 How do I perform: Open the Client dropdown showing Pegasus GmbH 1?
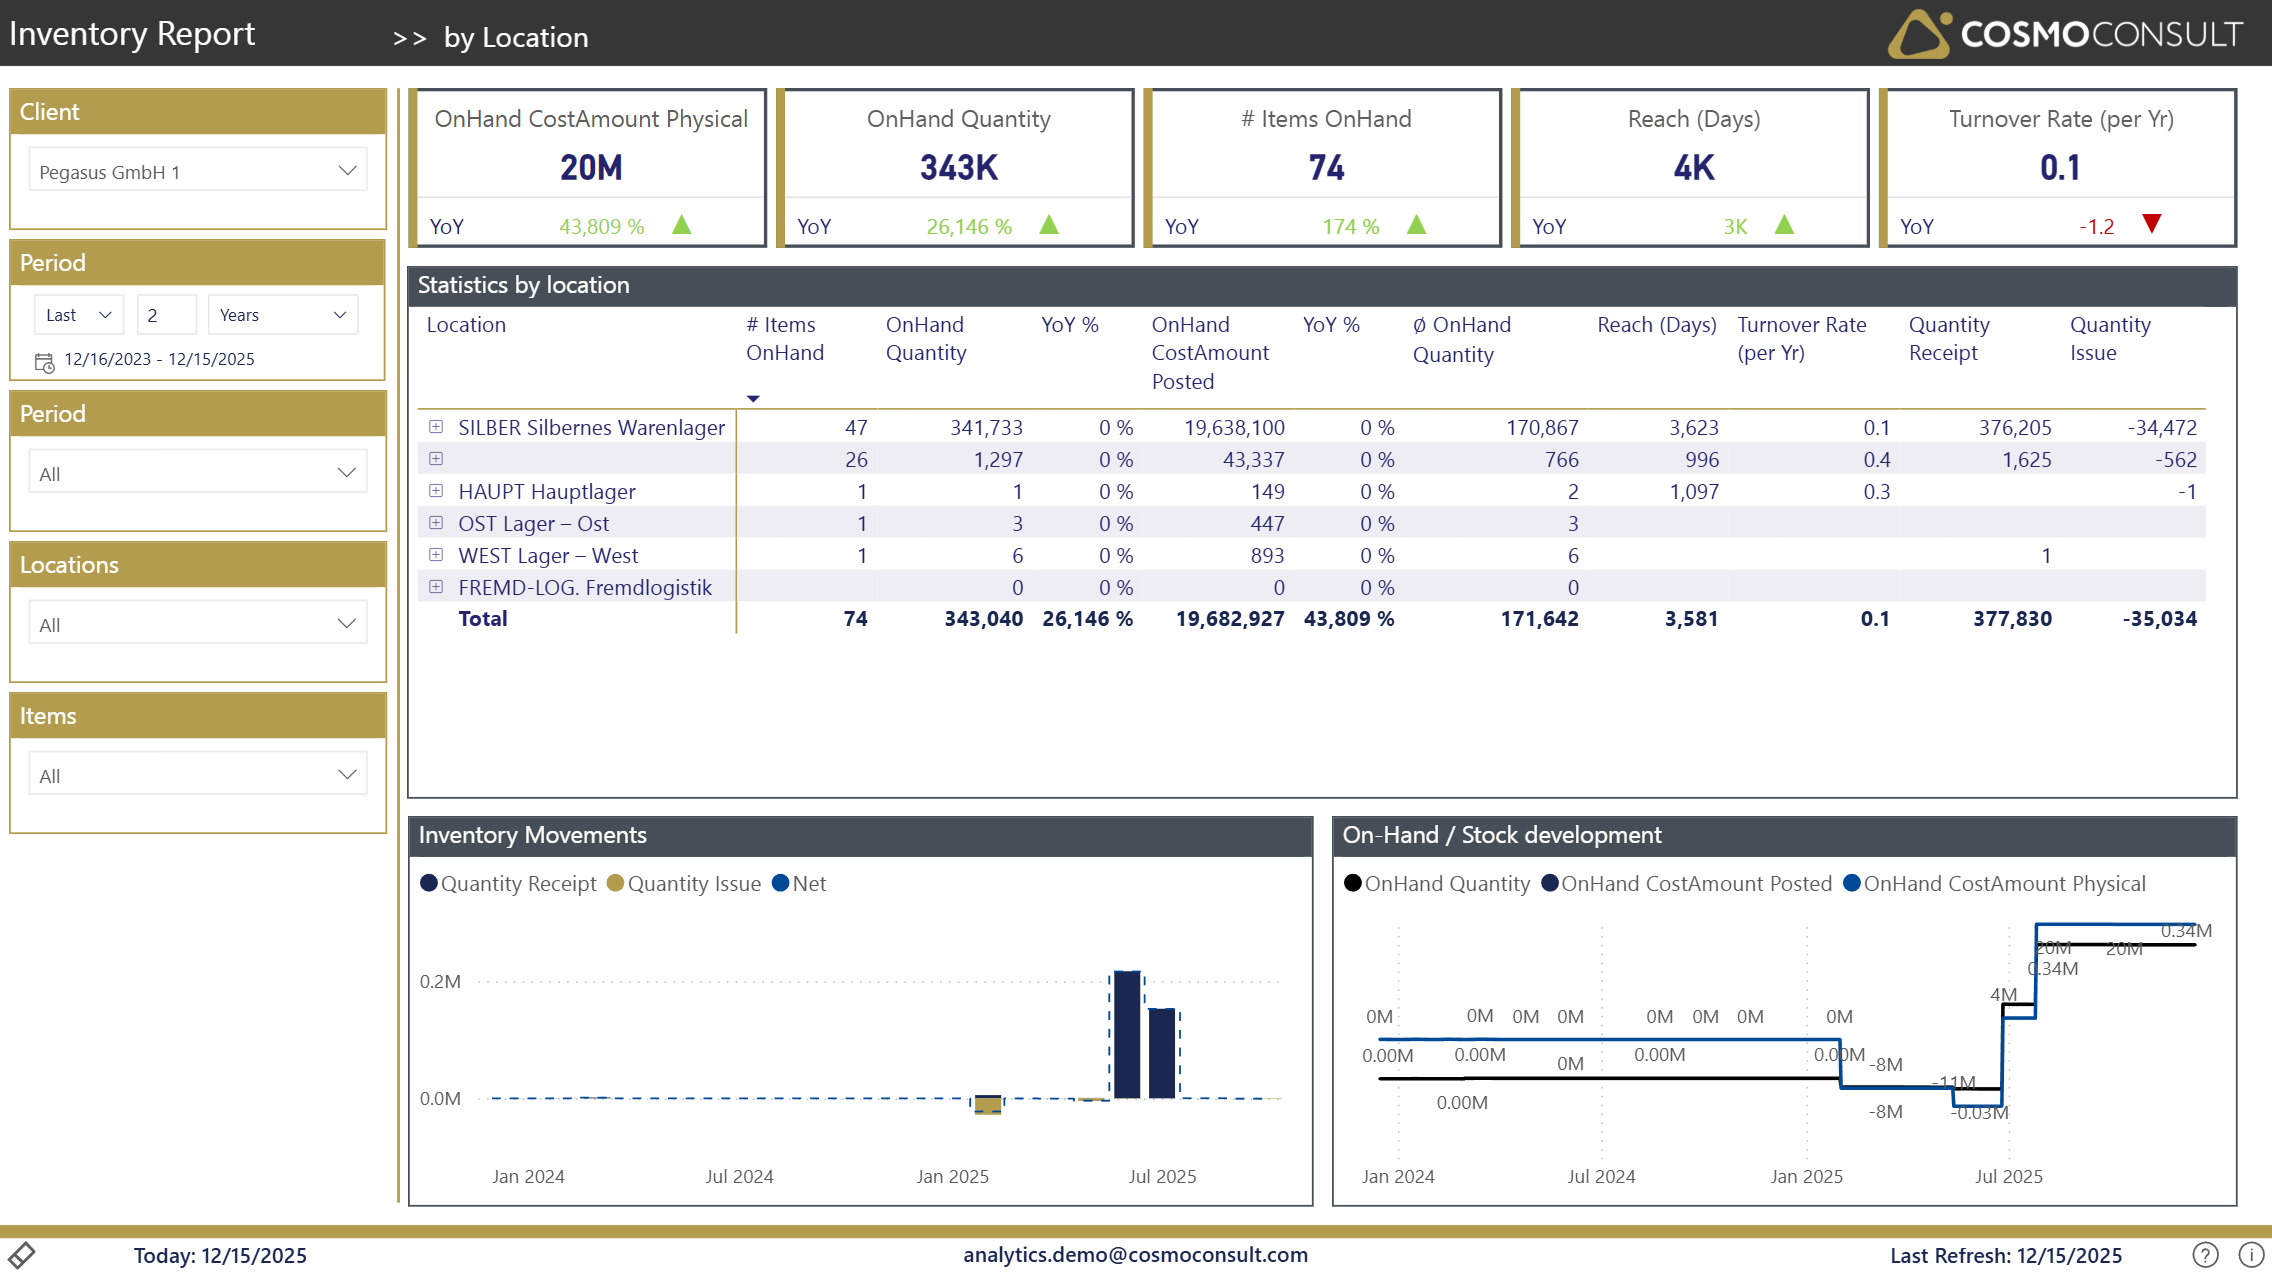pyautogui.click(x=197, y=171)
